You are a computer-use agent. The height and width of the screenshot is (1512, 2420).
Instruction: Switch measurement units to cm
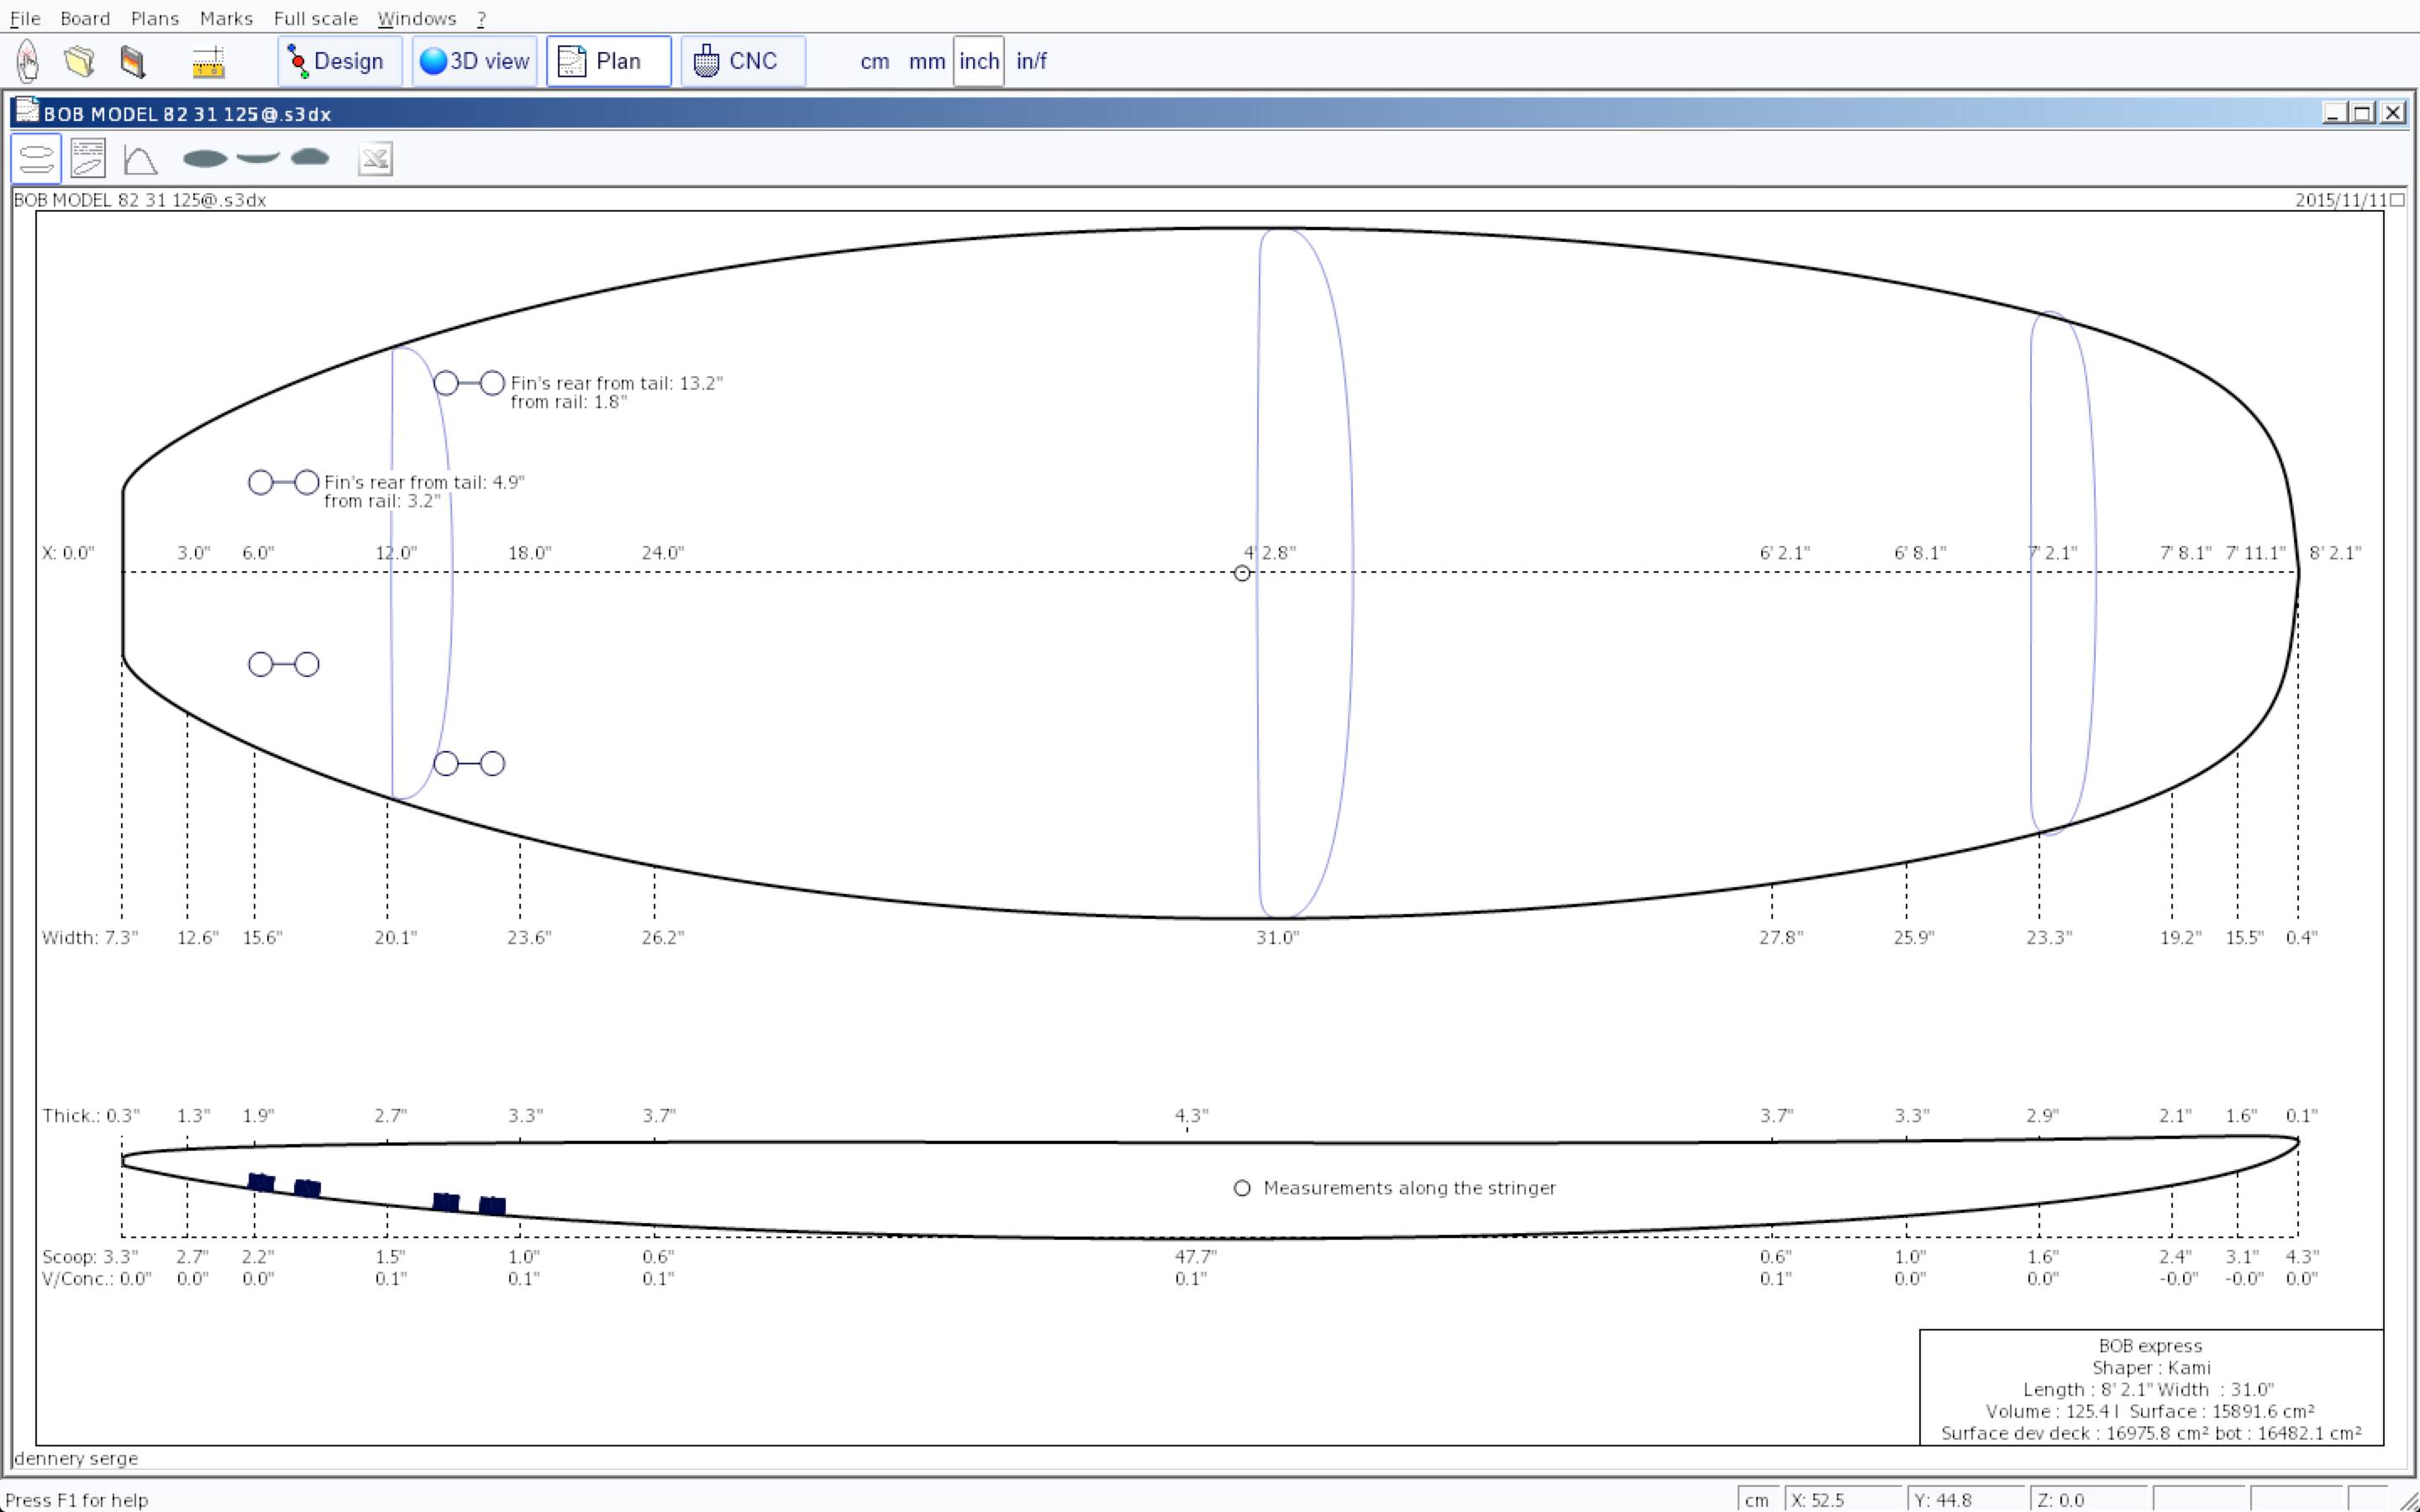874,61
